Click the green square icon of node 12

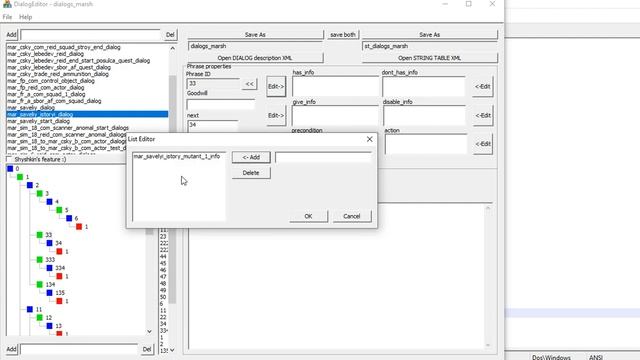pyautogui.click(x=40, y=318)
